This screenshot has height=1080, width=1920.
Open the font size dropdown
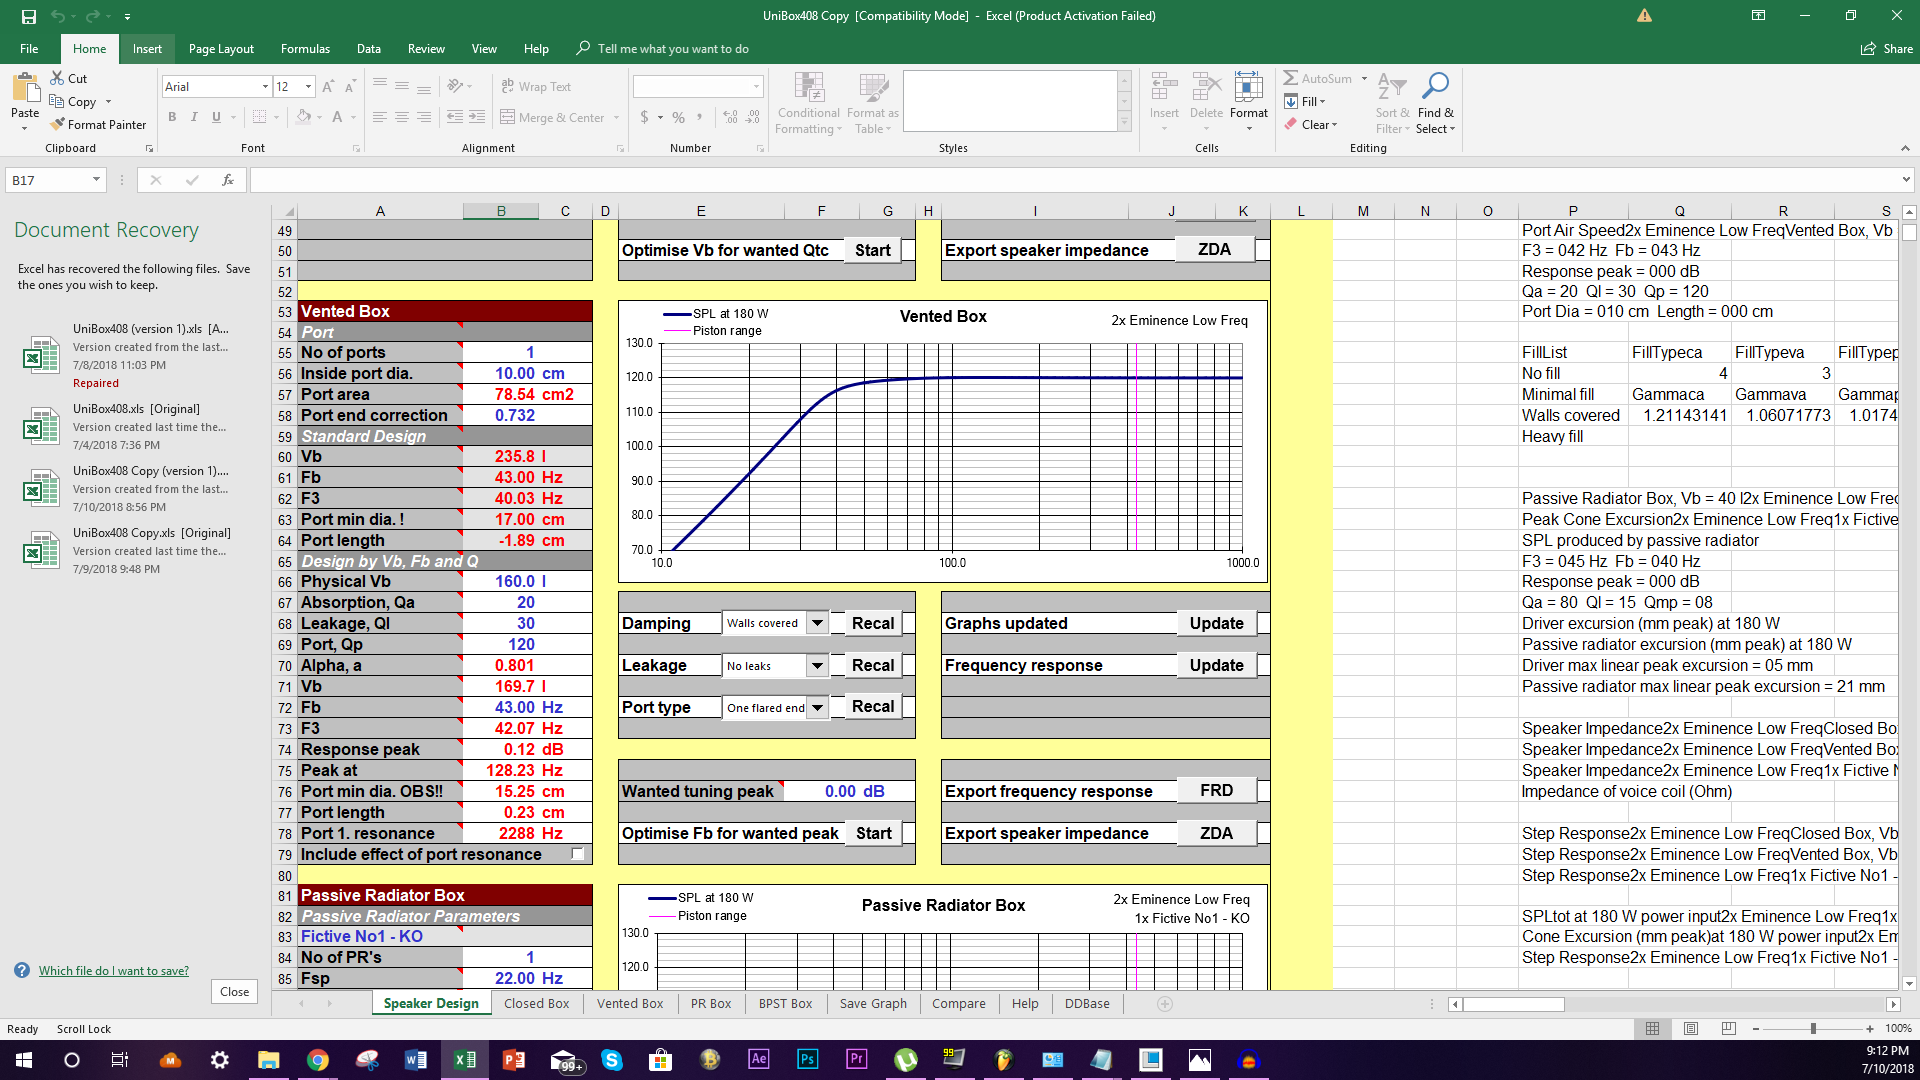(x=308, y=87)
